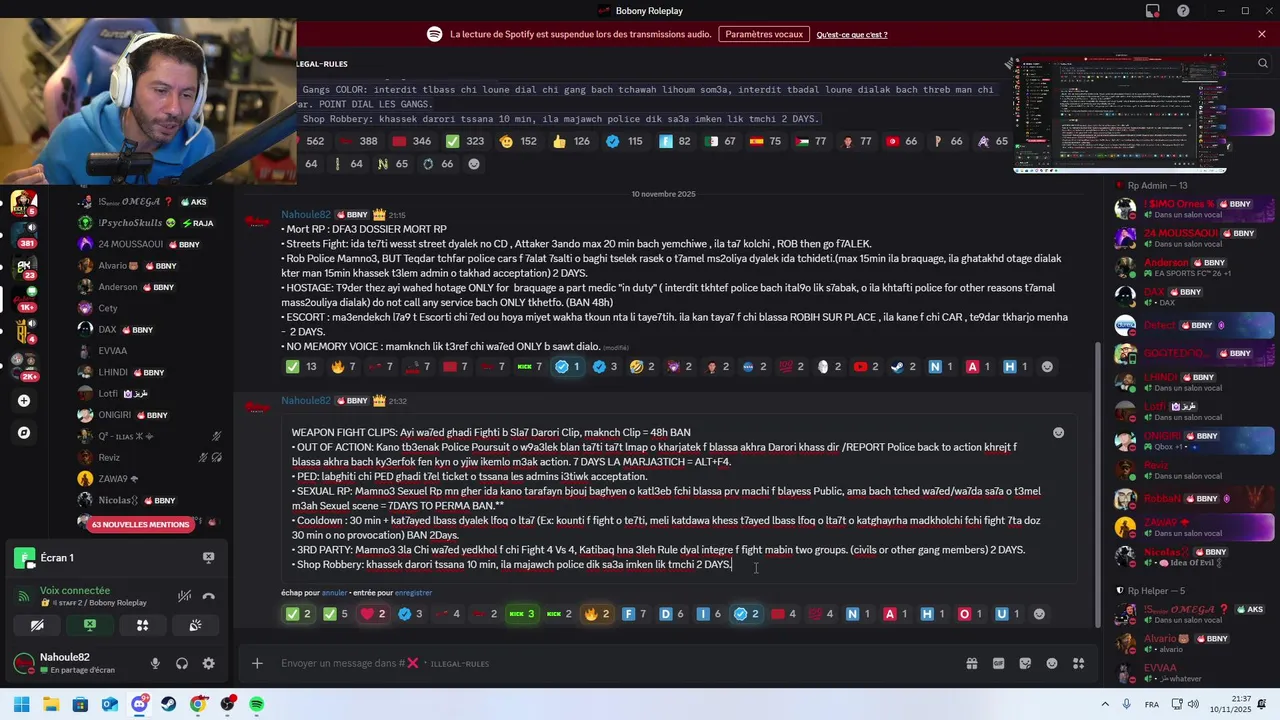
Task: Open Discord inbox icon in title bar
Action: pos(1153,11)
